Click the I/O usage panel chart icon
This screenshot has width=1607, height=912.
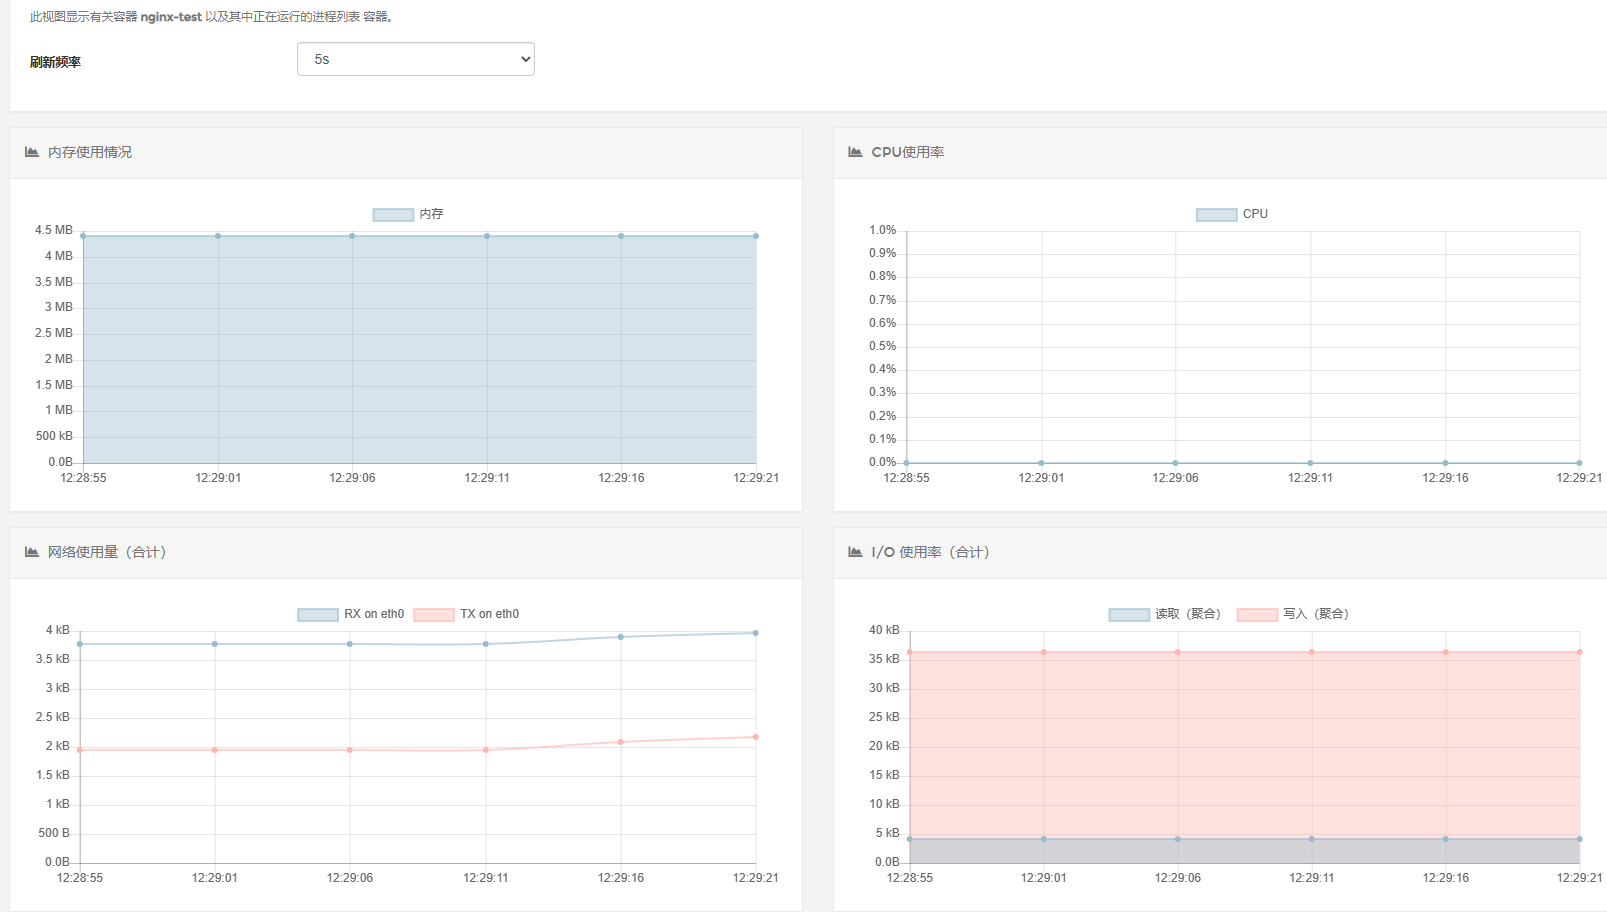(855, 552)
